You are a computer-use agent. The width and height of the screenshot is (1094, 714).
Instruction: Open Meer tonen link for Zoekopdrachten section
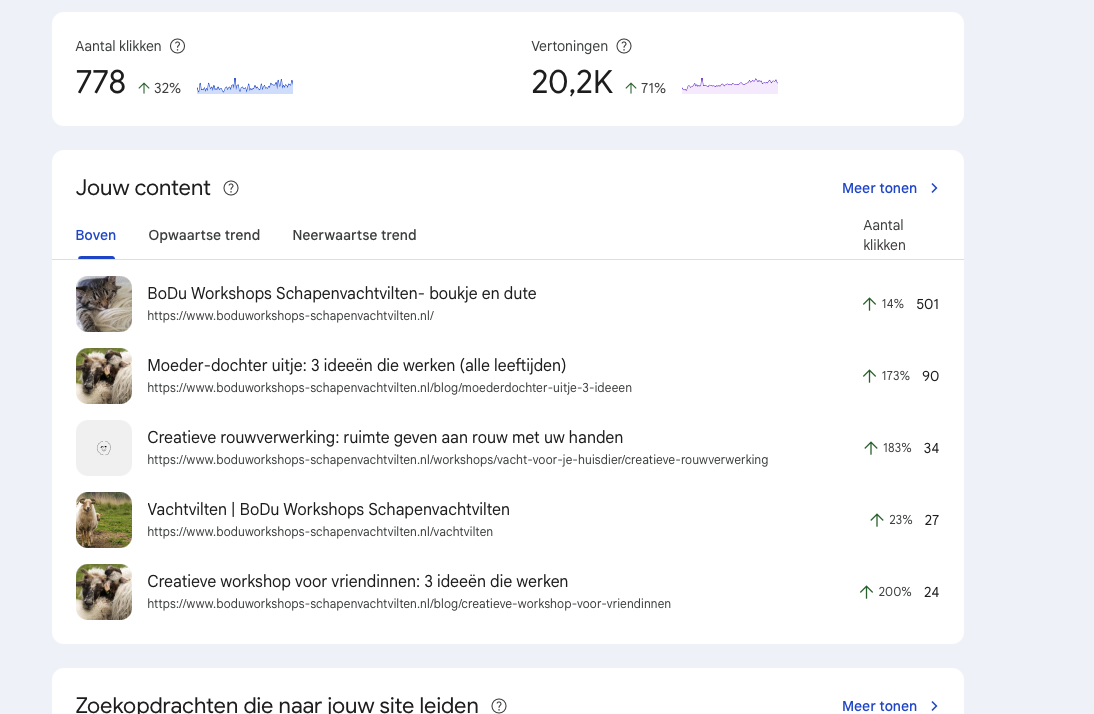tap(879, 706)
